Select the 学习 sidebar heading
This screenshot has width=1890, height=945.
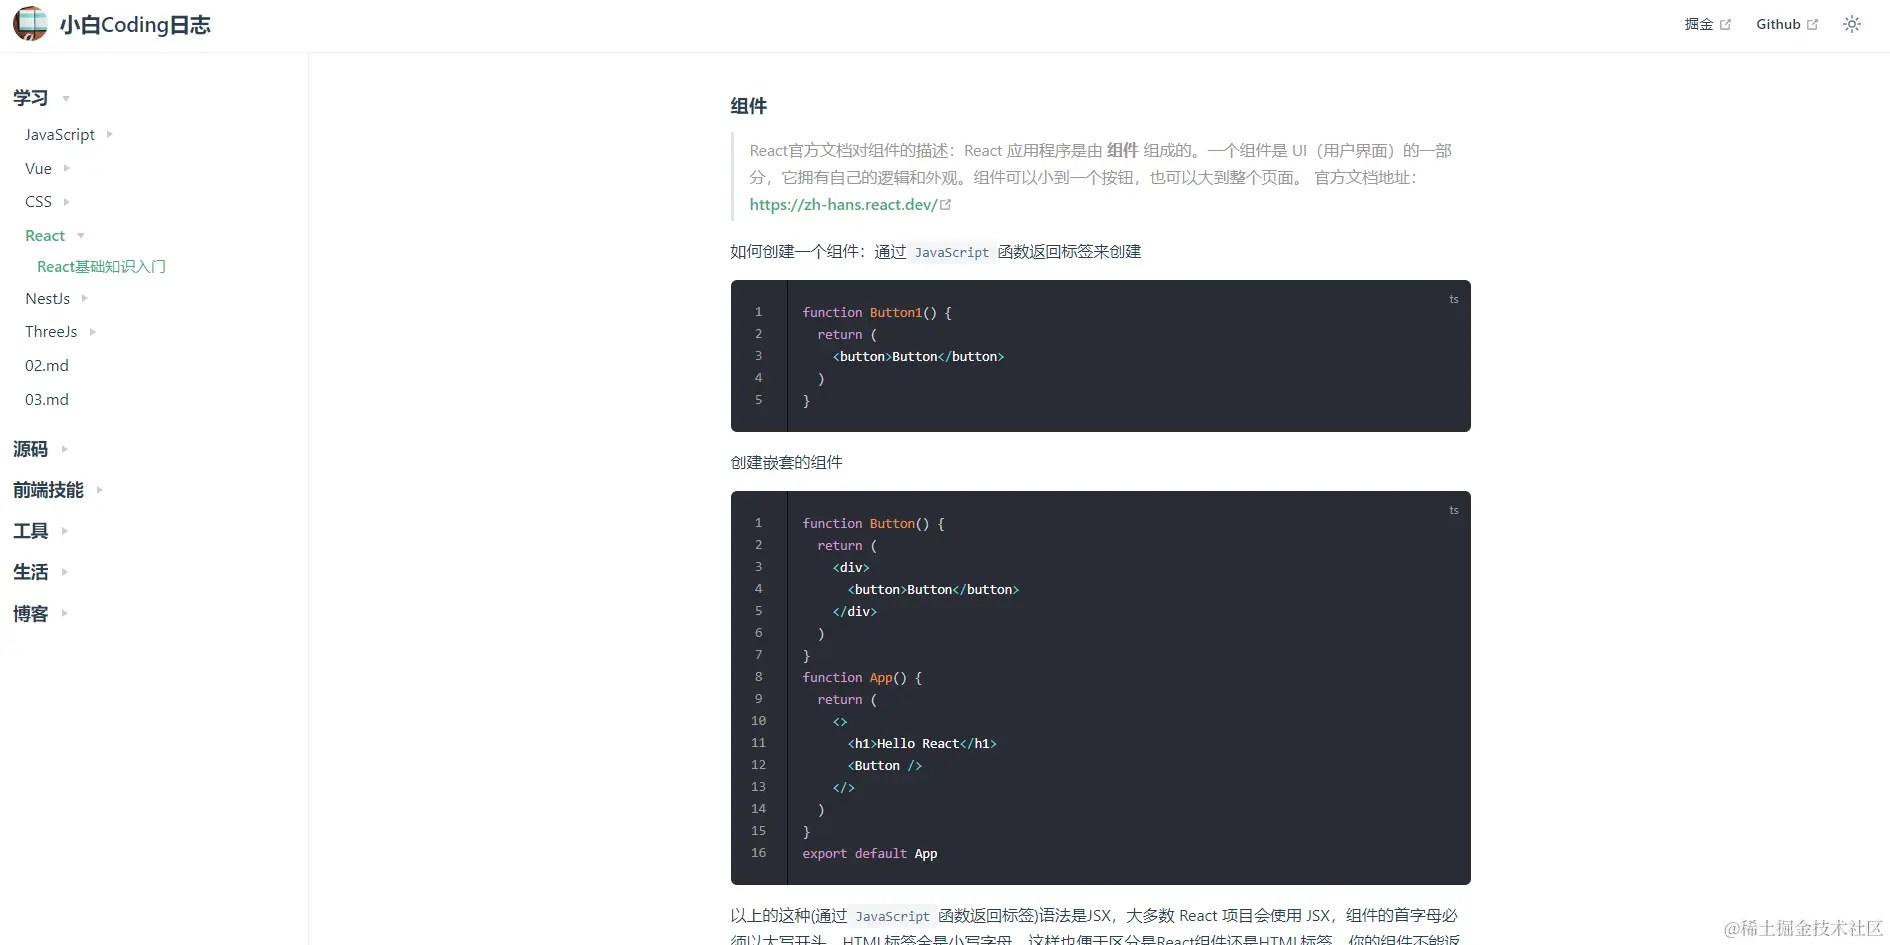click(x=31, y=98)
